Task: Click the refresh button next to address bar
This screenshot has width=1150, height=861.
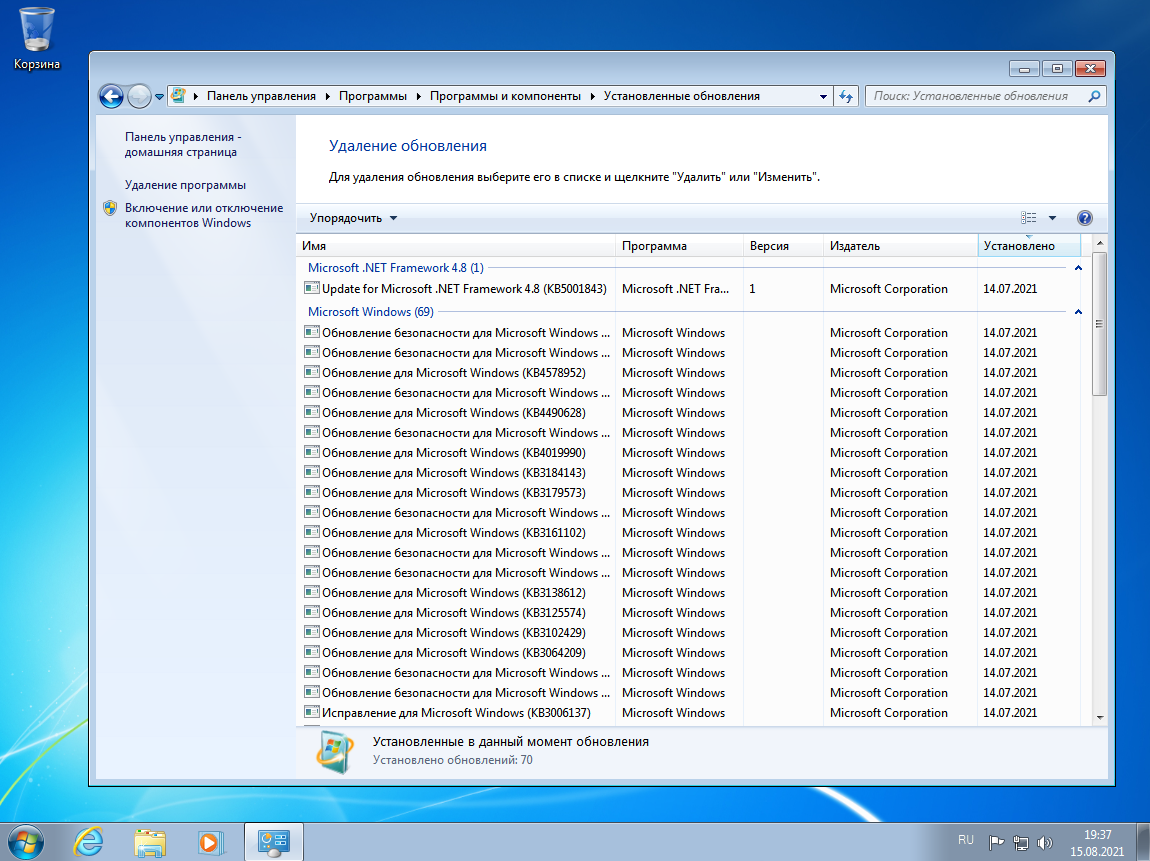Action: point(846,96)
